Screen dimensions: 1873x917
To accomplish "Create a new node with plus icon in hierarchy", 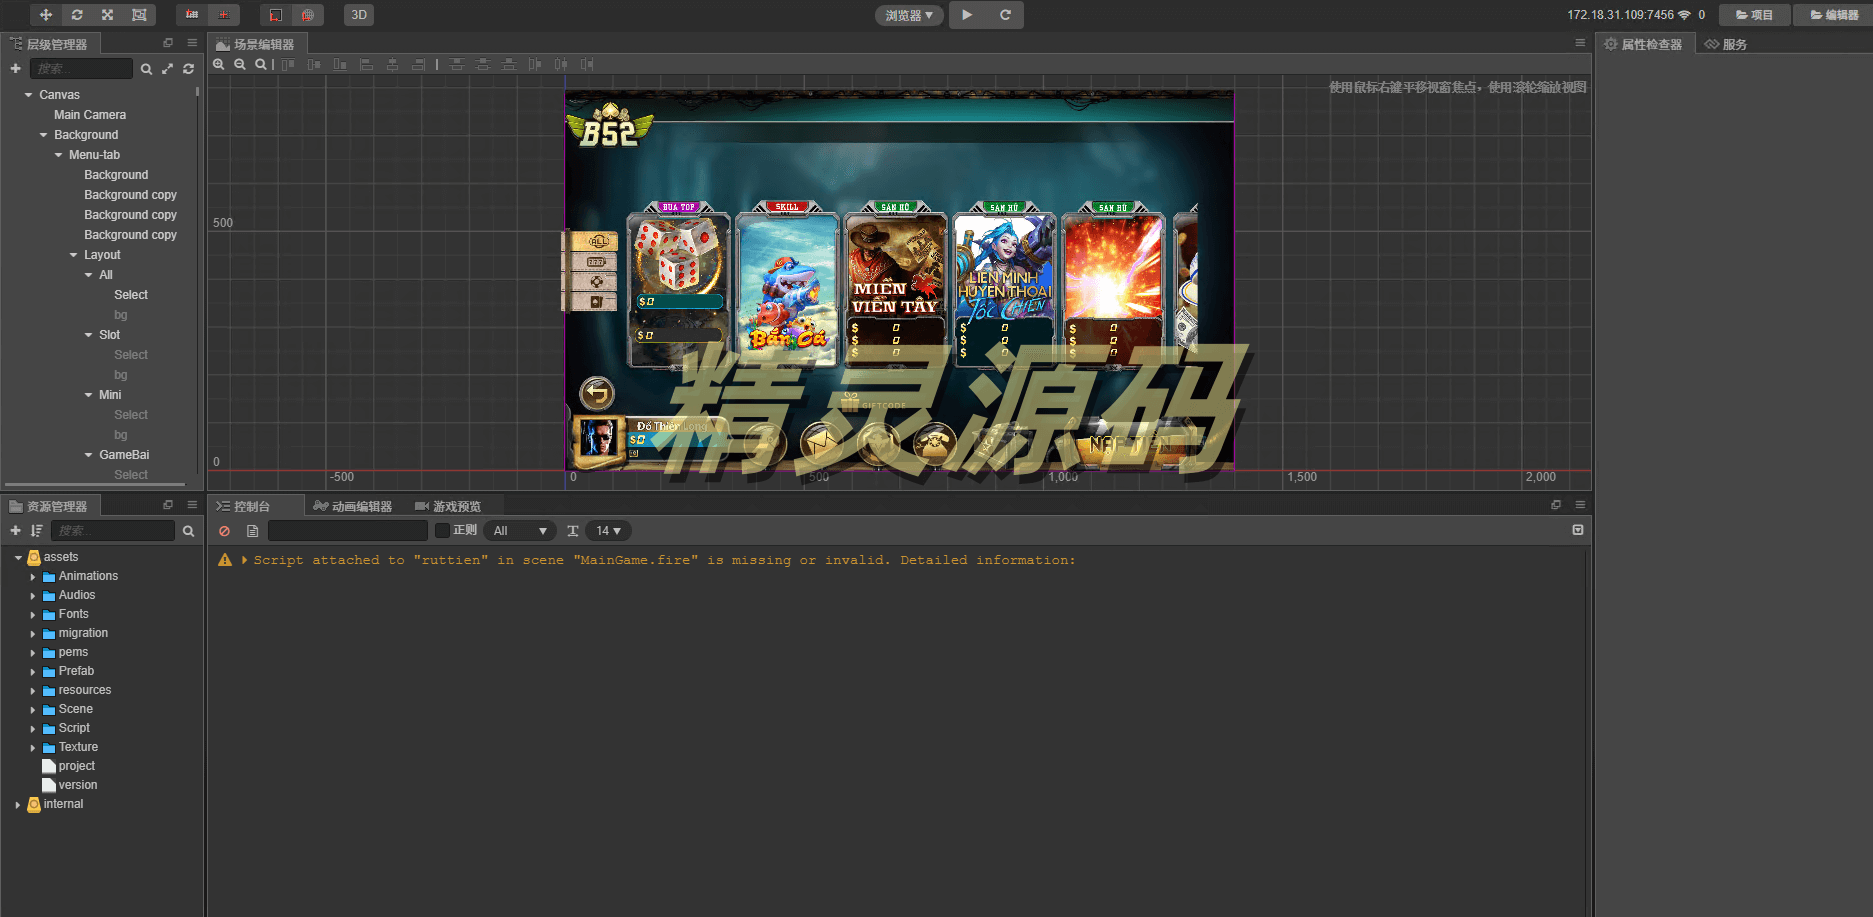I will pos(15,68).
